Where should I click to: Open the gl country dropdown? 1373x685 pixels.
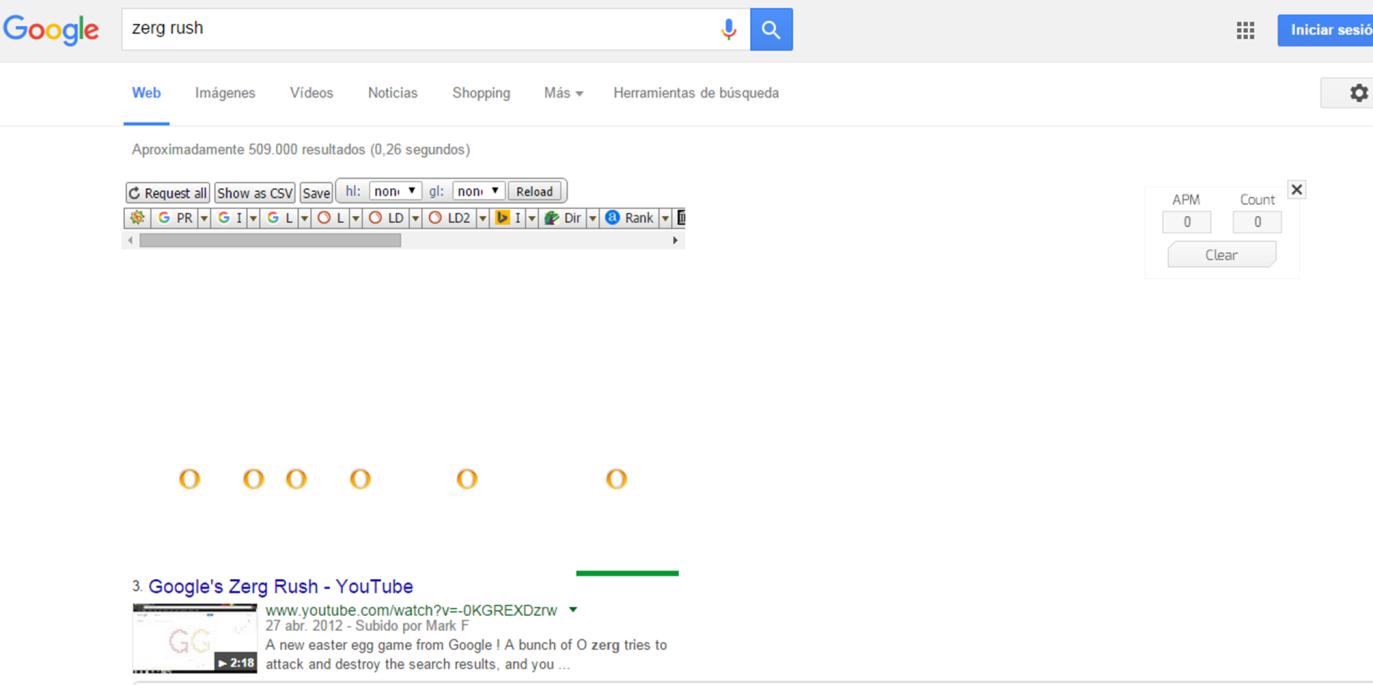[478, 191]
